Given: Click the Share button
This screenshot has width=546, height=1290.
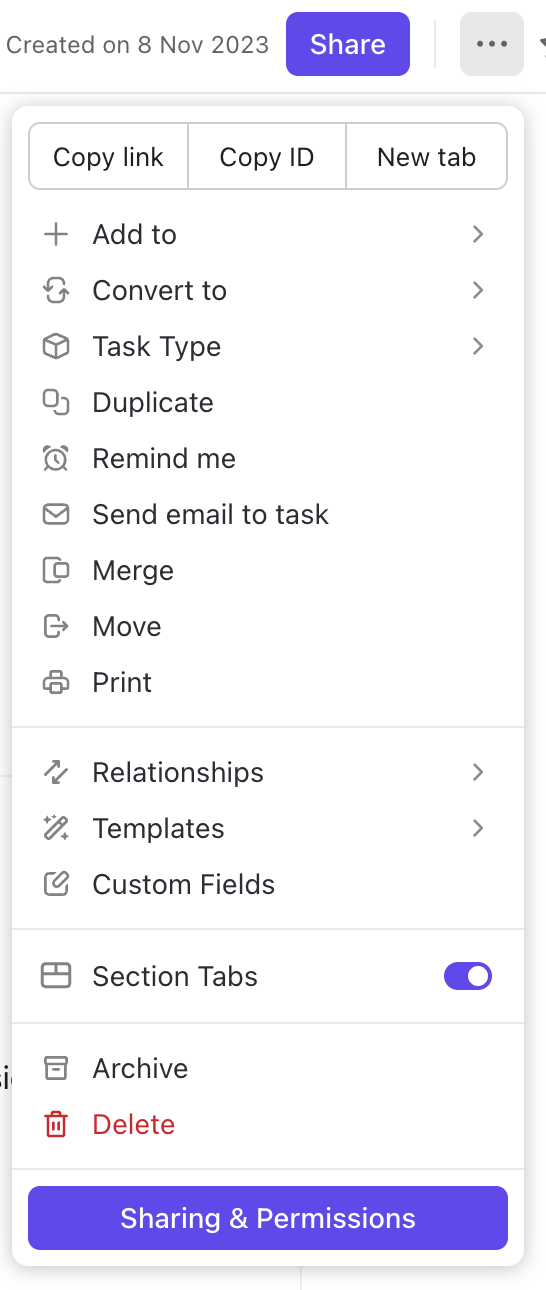Looking at the screenshot, I should click(348, 44).
